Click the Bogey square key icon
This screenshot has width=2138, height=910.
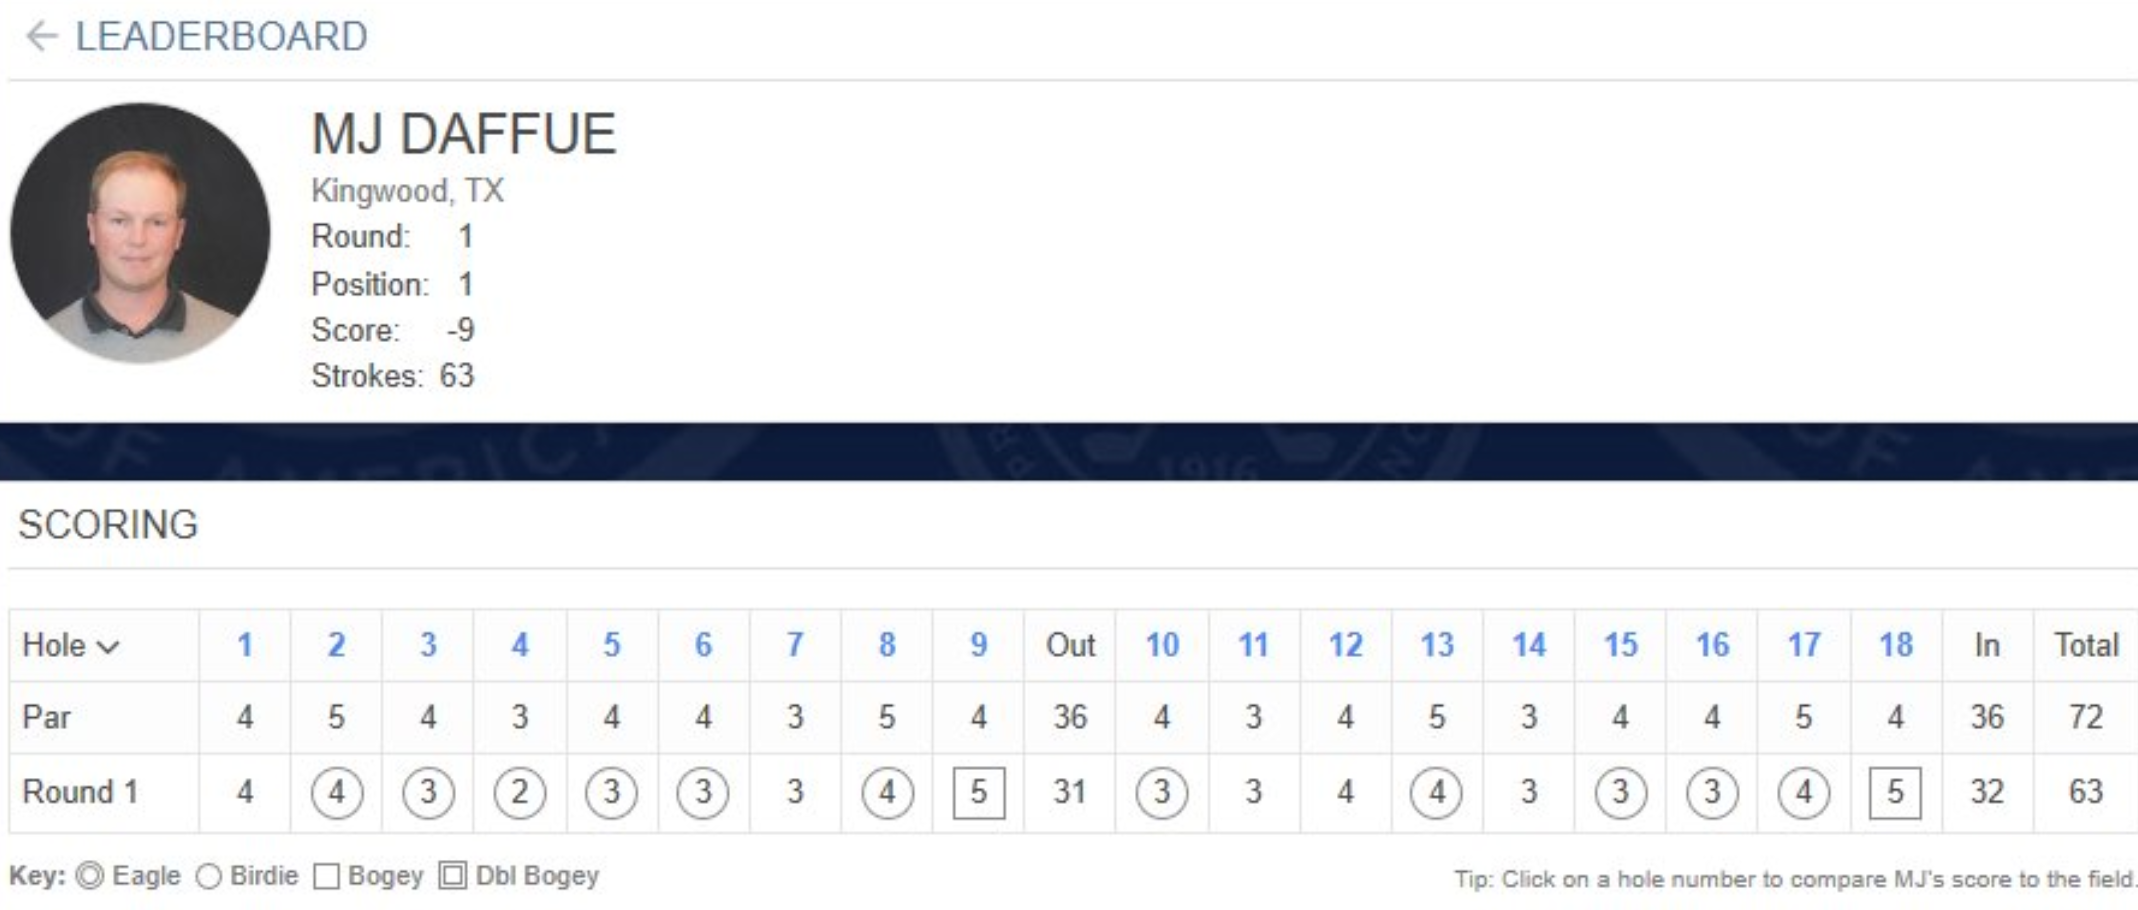tap(326, 877)
